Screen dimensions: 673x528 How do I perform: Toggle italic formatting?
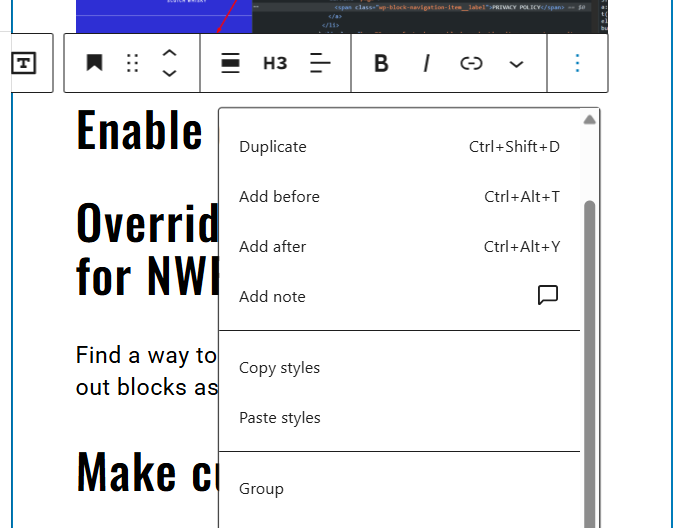[426, 63]
